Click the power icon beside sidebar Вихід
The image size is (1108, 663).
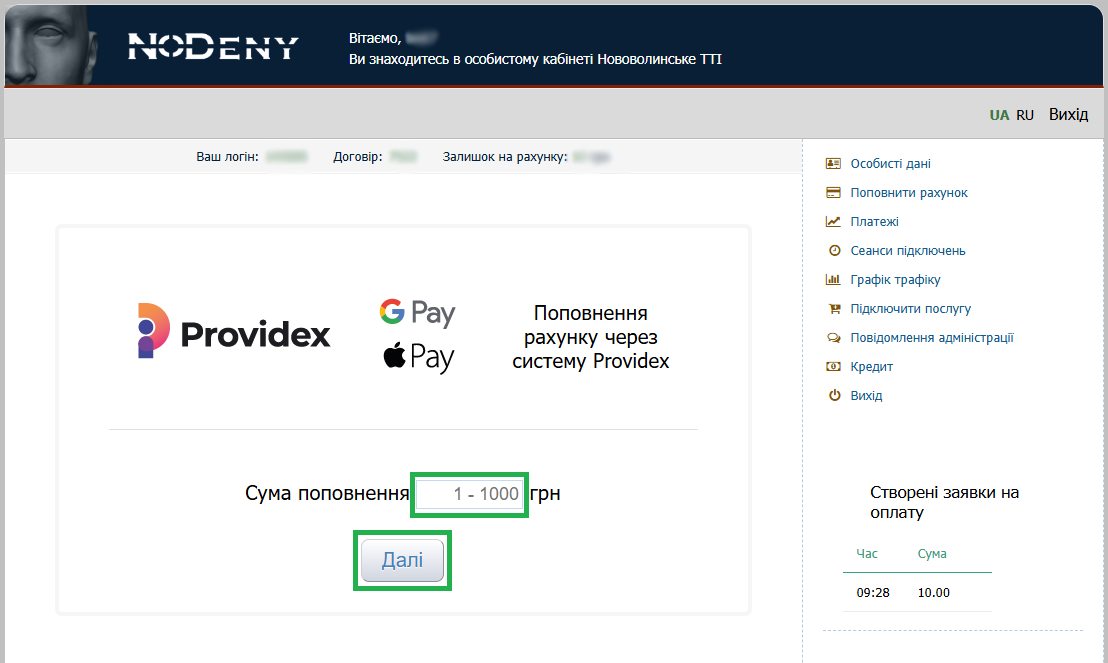coord(835,395)
